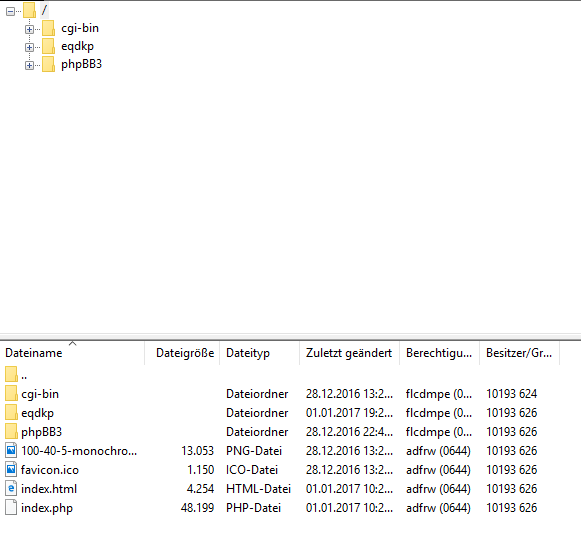Select the phpBB3 folder icon in tree
Screen dimensions: 581x558
[48, 64]
